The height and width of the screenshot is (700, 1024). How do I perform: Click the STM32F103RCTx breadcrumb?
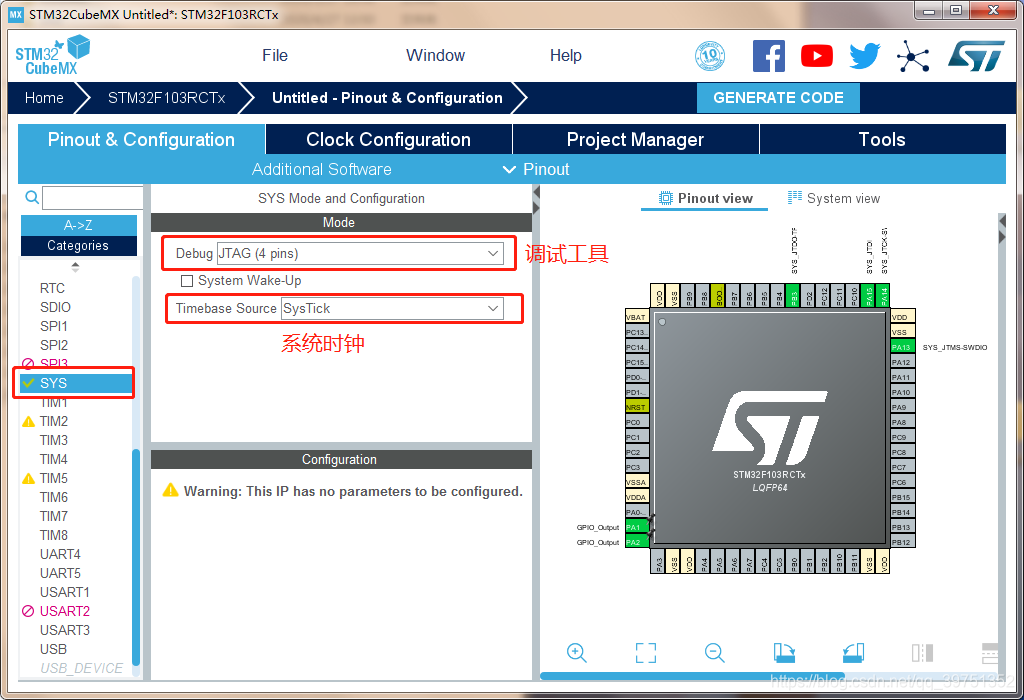pyautogui.click(x=167, y=98)
